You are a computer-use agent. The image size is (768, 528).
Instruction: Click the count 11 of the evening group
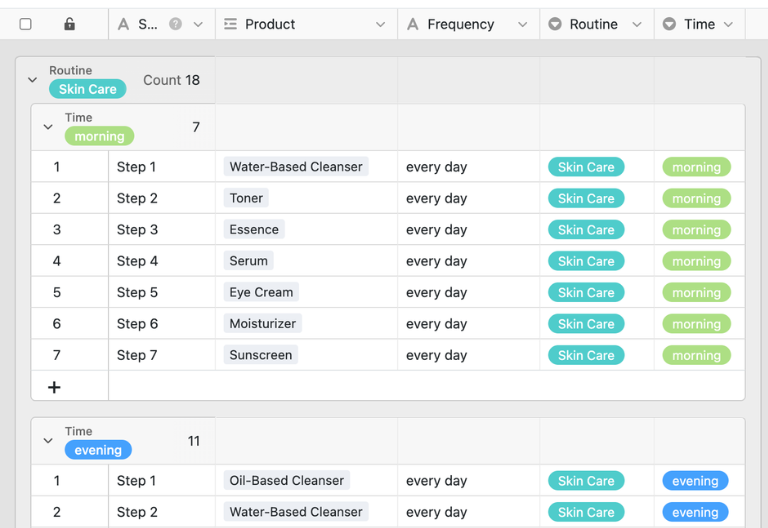pos(194,441)
